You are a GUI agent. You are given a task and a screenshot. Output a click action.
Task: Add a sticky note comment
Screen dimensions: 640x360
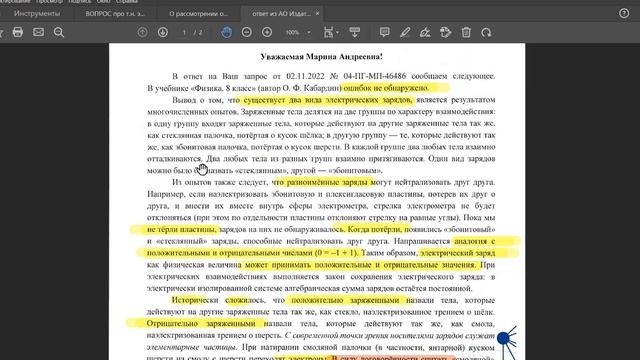[x=384, y=32]
